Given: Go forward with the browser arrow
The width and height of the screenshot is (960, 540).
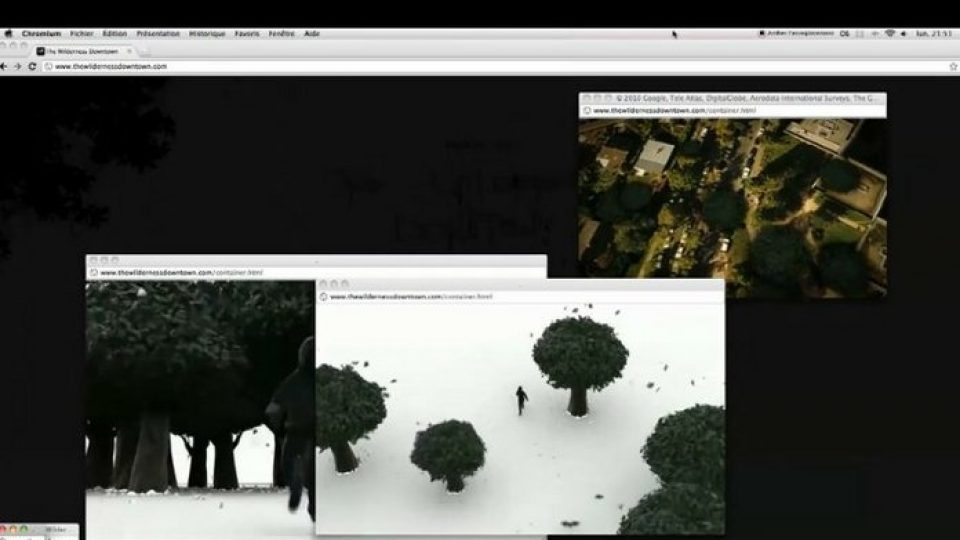Looking at the screenshot, I should pyautogui.click(x=18, y=66).
